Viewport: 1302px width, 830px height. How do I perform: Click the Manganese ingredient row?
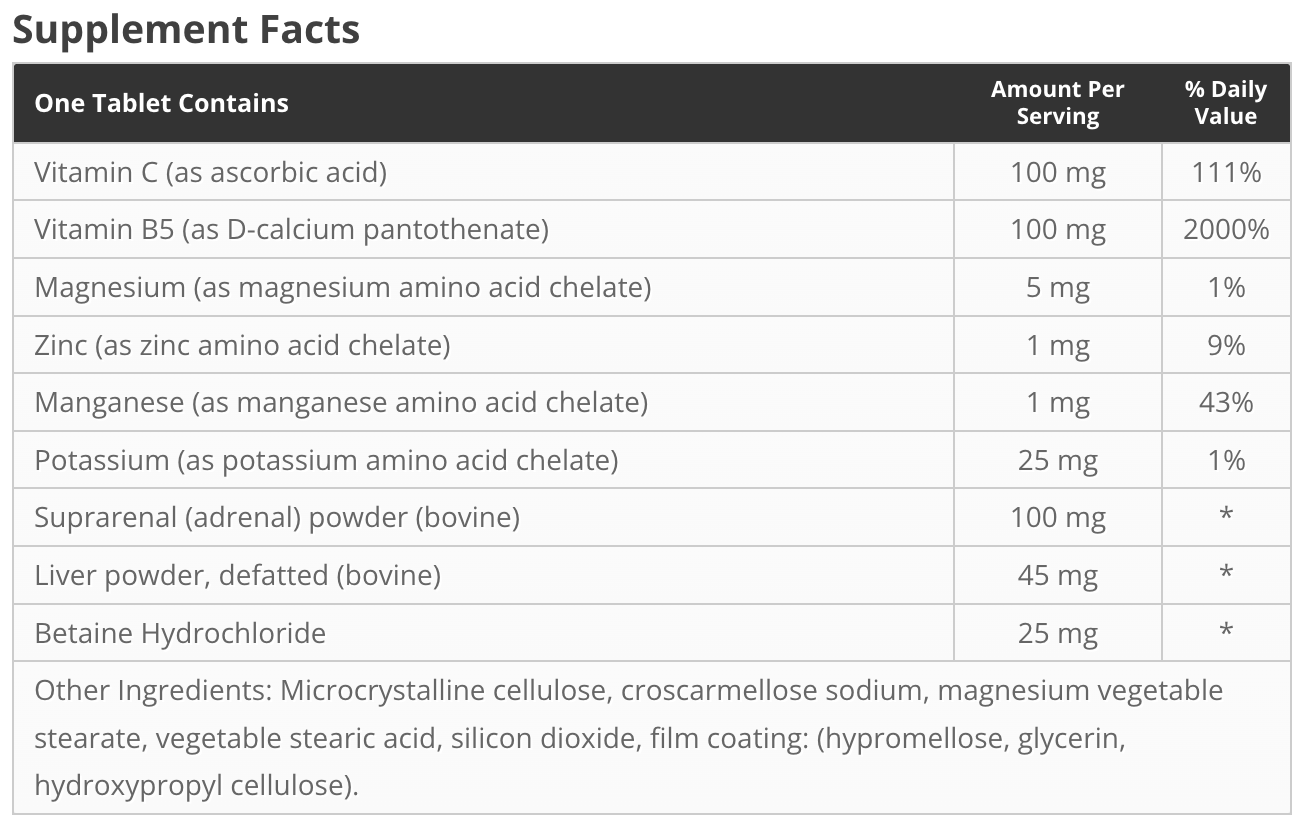click(341, 402)
